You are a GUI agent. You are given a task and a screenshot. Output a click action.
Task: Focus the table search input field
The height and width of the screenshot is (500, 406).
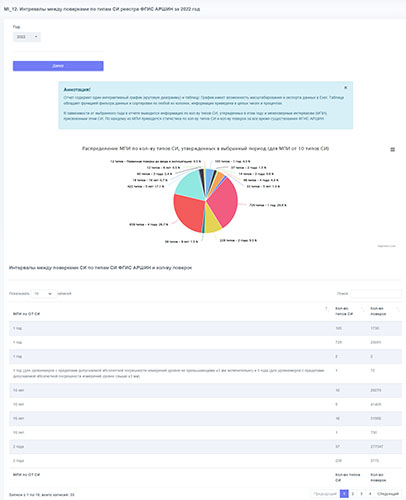tap(376, 294)
